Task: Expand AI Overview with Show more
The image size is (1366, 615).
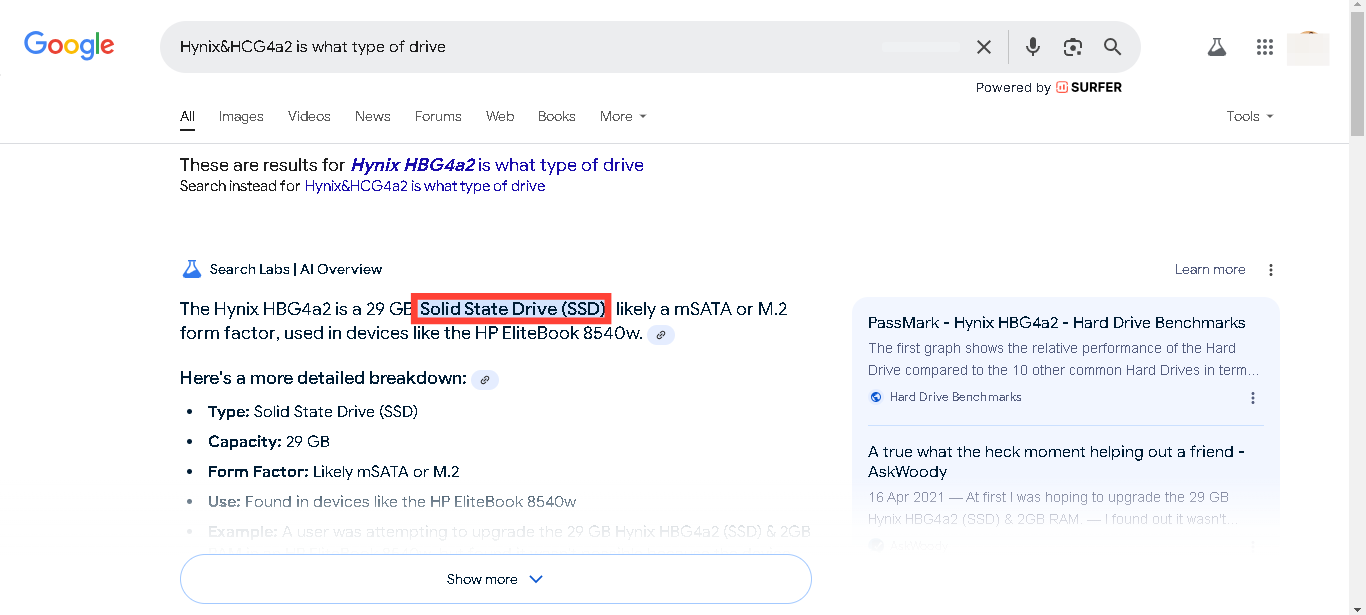Action: pyautogui.click(x=495, y=579)
